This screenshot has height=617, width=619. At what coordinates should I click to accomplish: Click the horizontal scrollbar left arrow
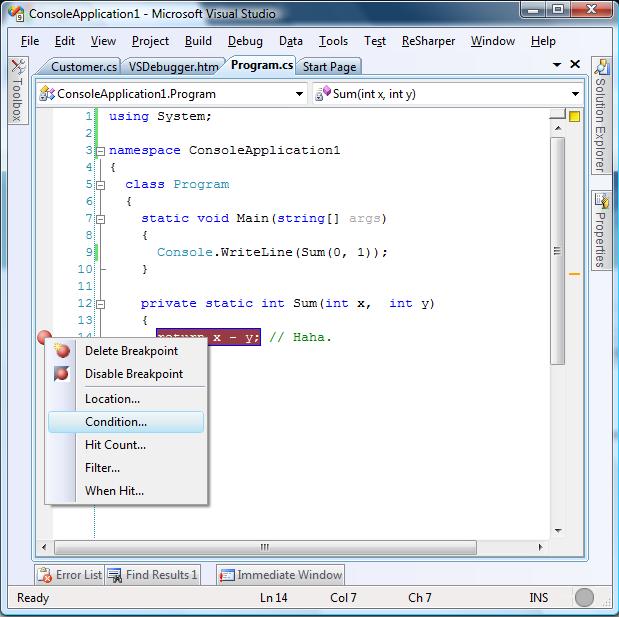[44, 547]
